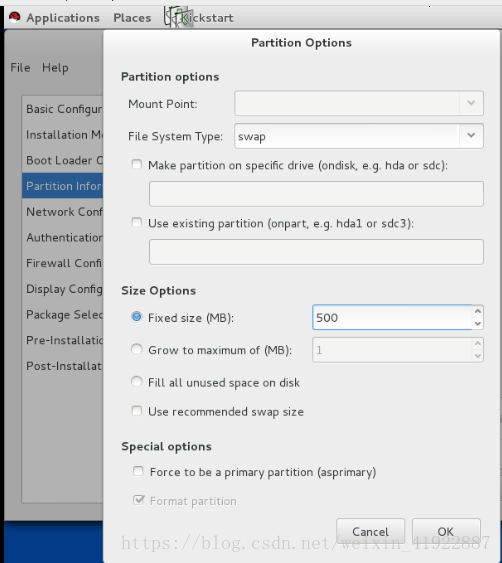Click the Fixed size value field showing 500
The height and width of the screenshot is (563, 502).
click(392, 317)
